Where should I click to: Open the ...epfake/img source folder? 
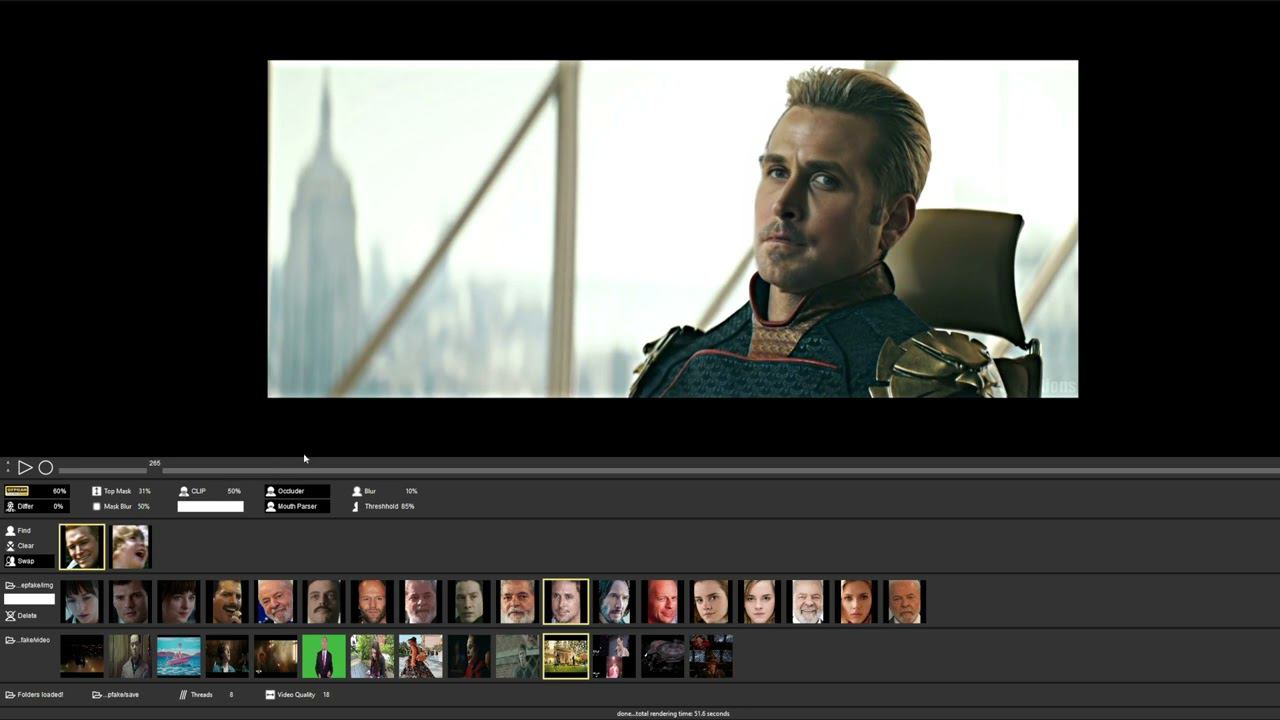tap(29, 585)
